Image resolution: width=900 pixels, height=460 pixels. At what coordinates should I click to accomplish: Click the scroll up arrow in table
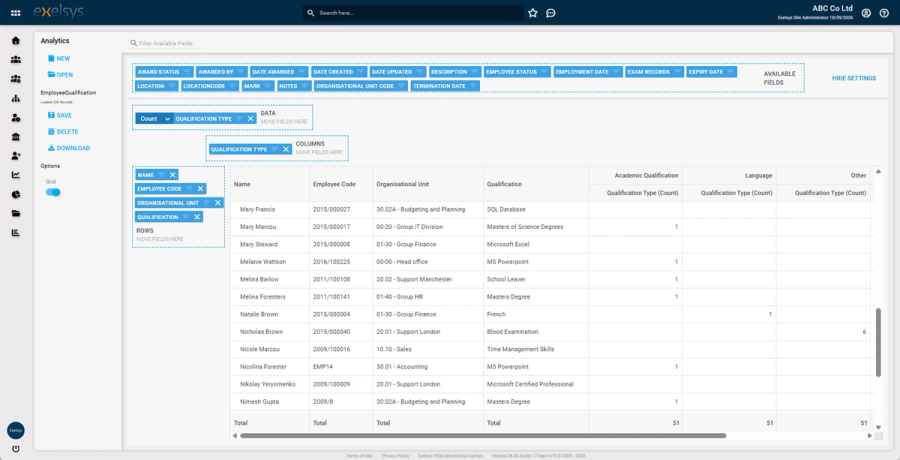(878, 171)
